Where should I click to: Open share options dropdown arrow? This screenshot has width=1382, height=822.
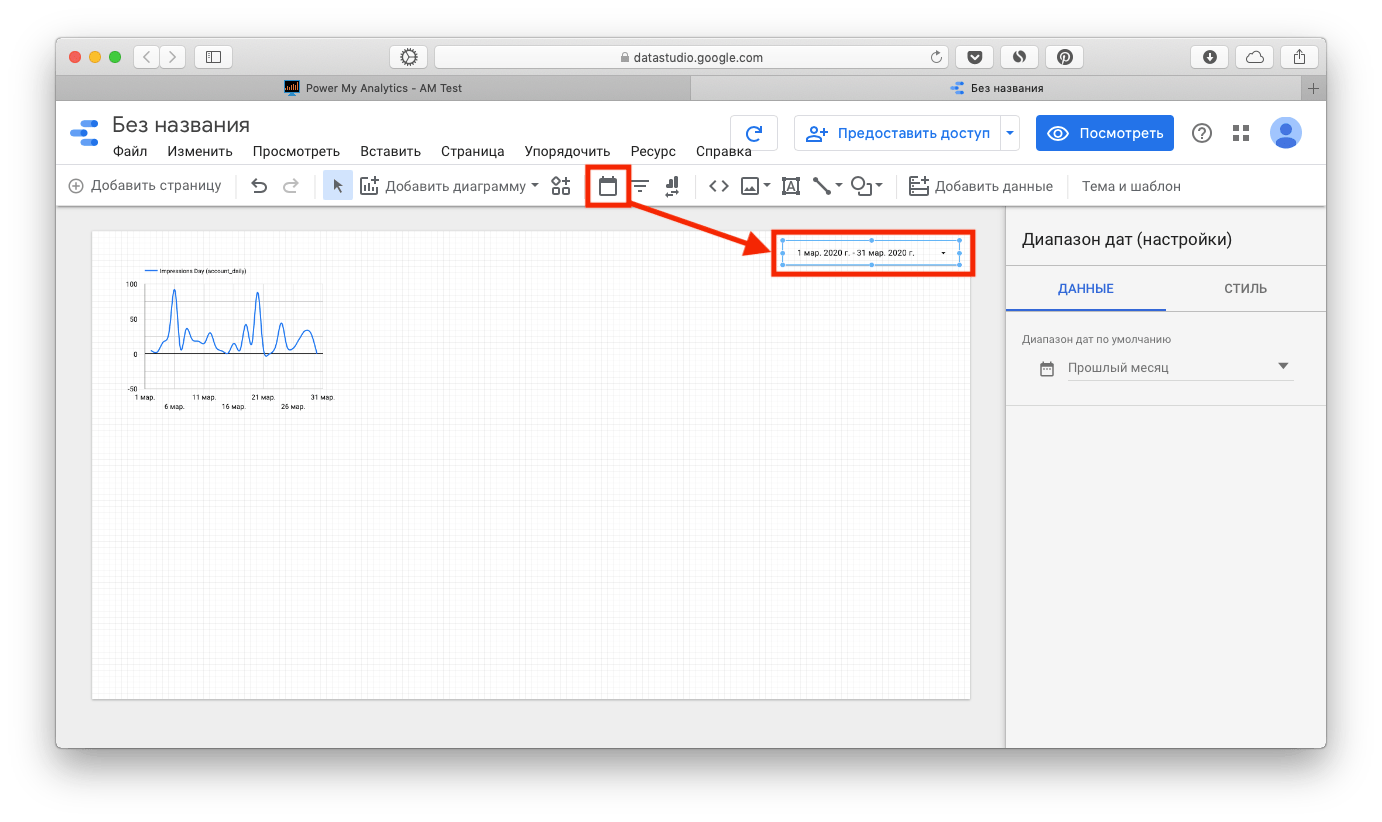1010,133
